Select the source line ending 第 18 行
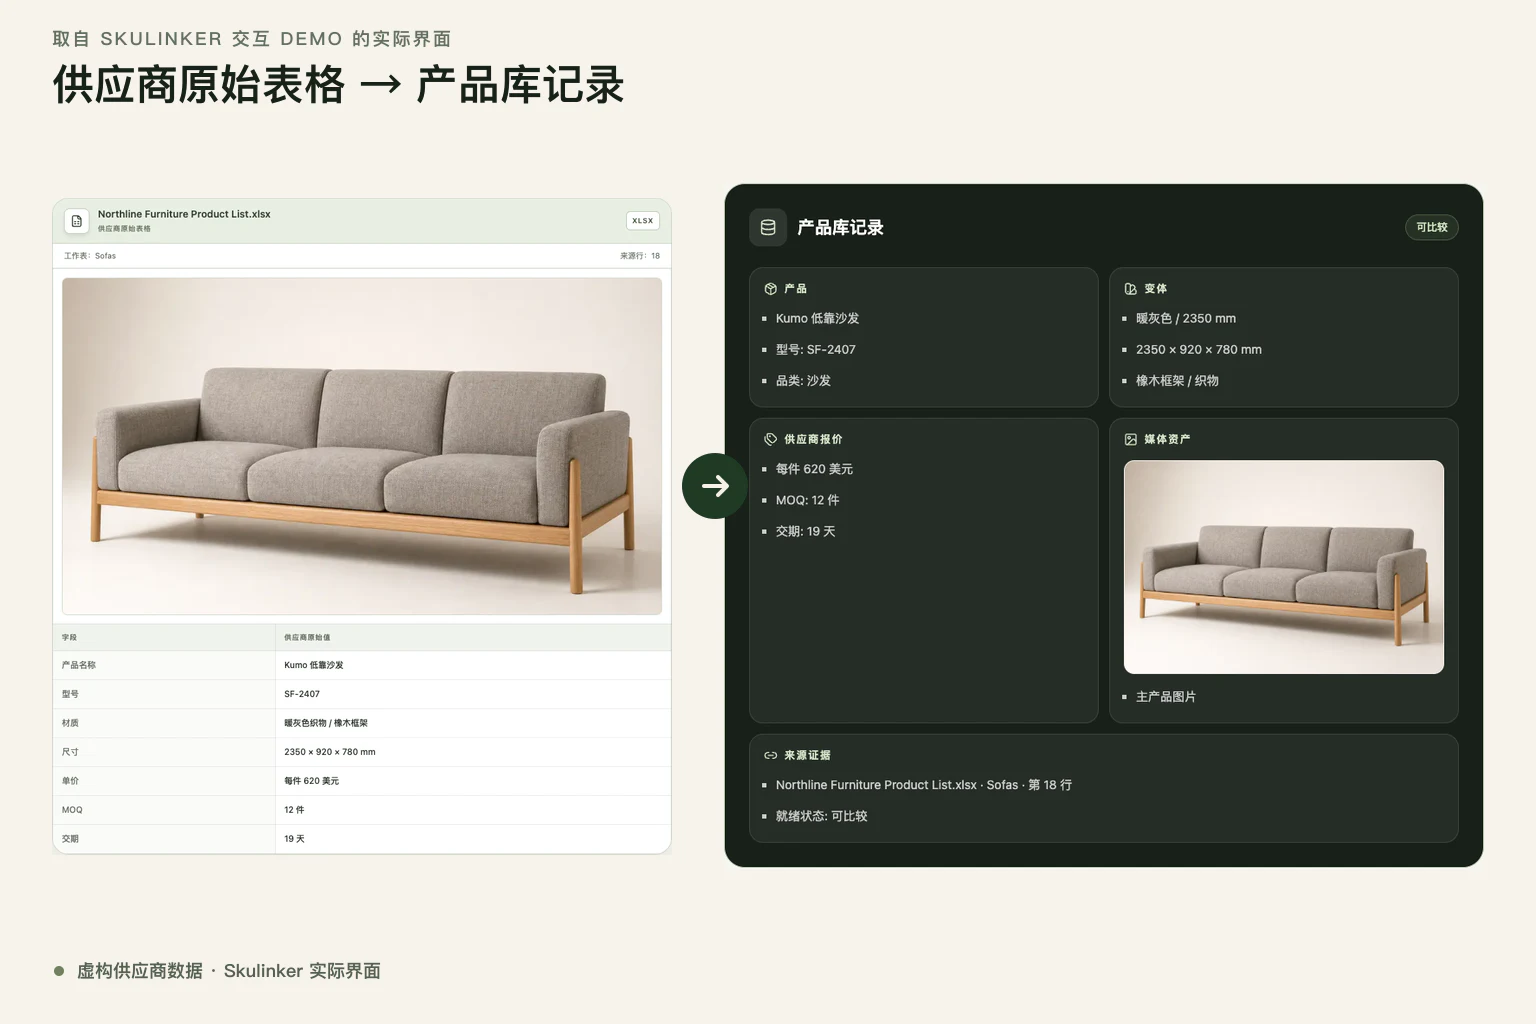1536x1024 pixels. point(924,785)
